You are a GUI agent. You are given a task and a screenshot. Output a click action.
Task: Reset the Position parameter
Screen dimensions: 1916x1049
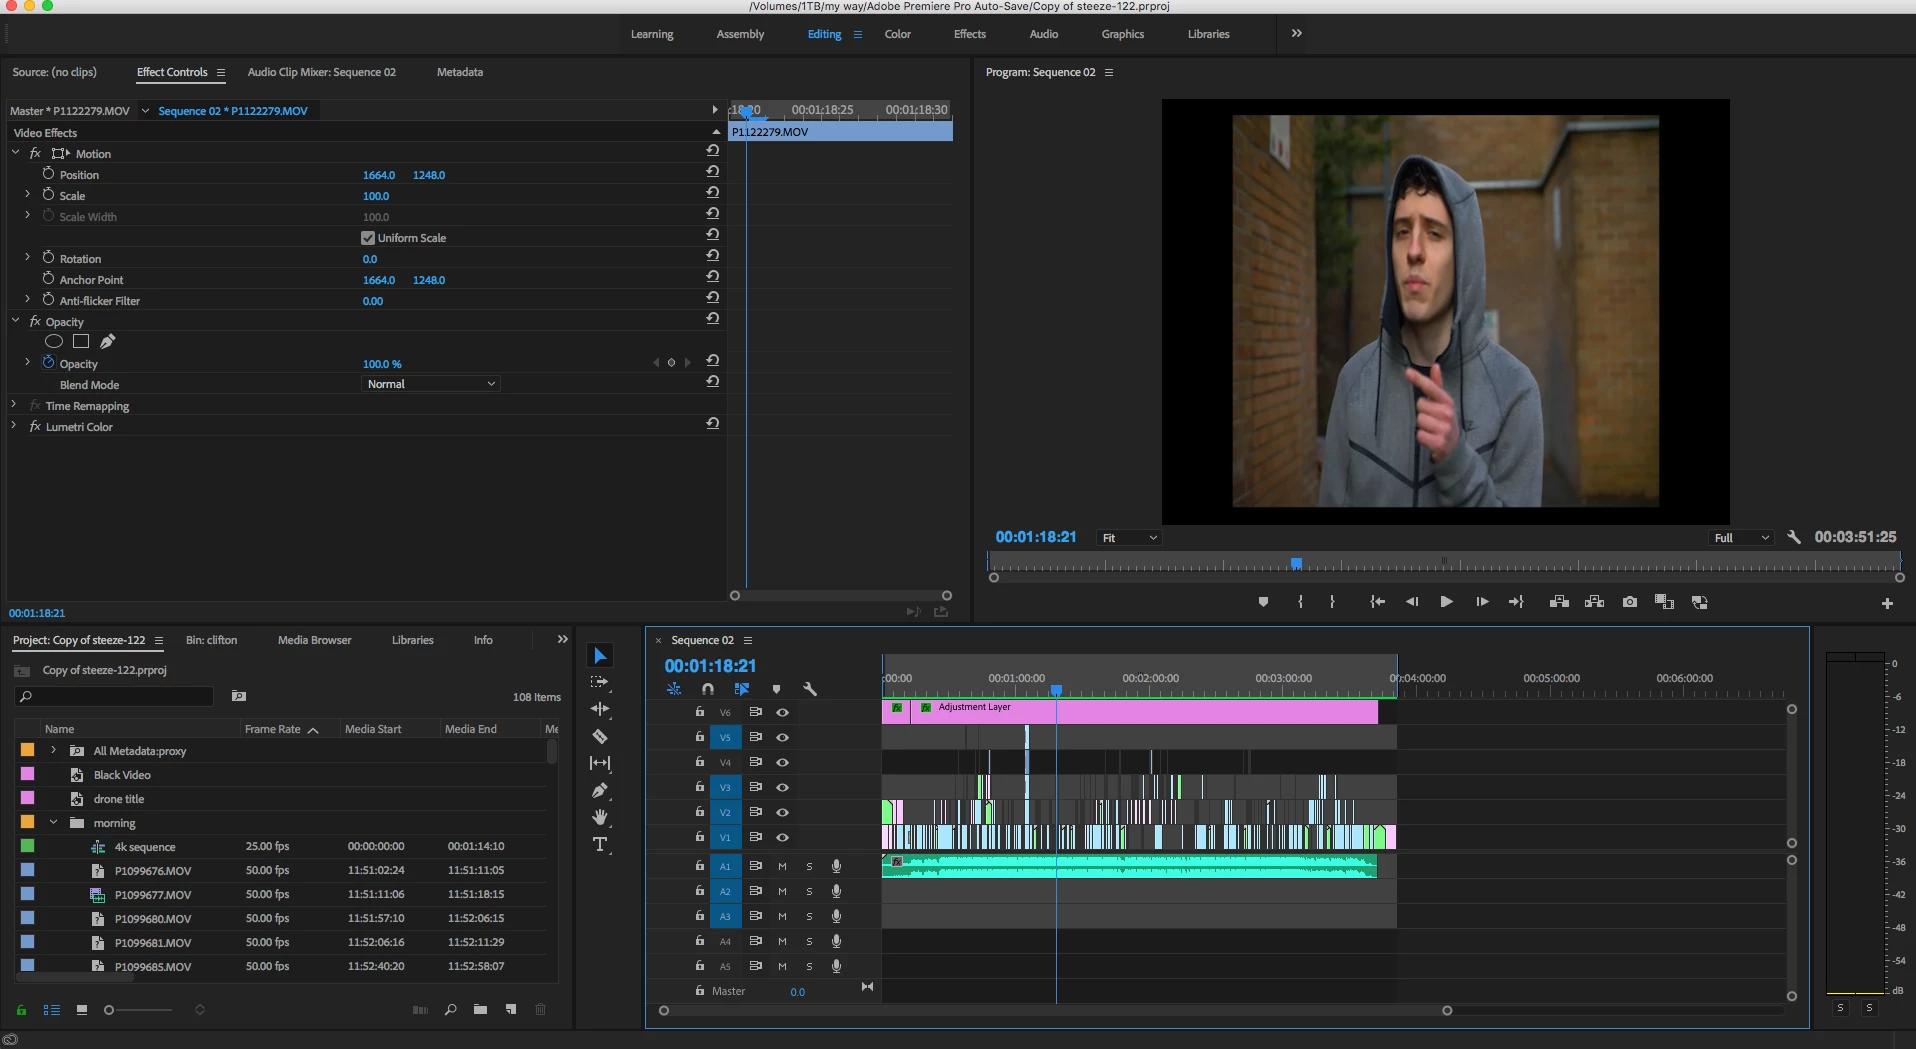click(713, 171)
